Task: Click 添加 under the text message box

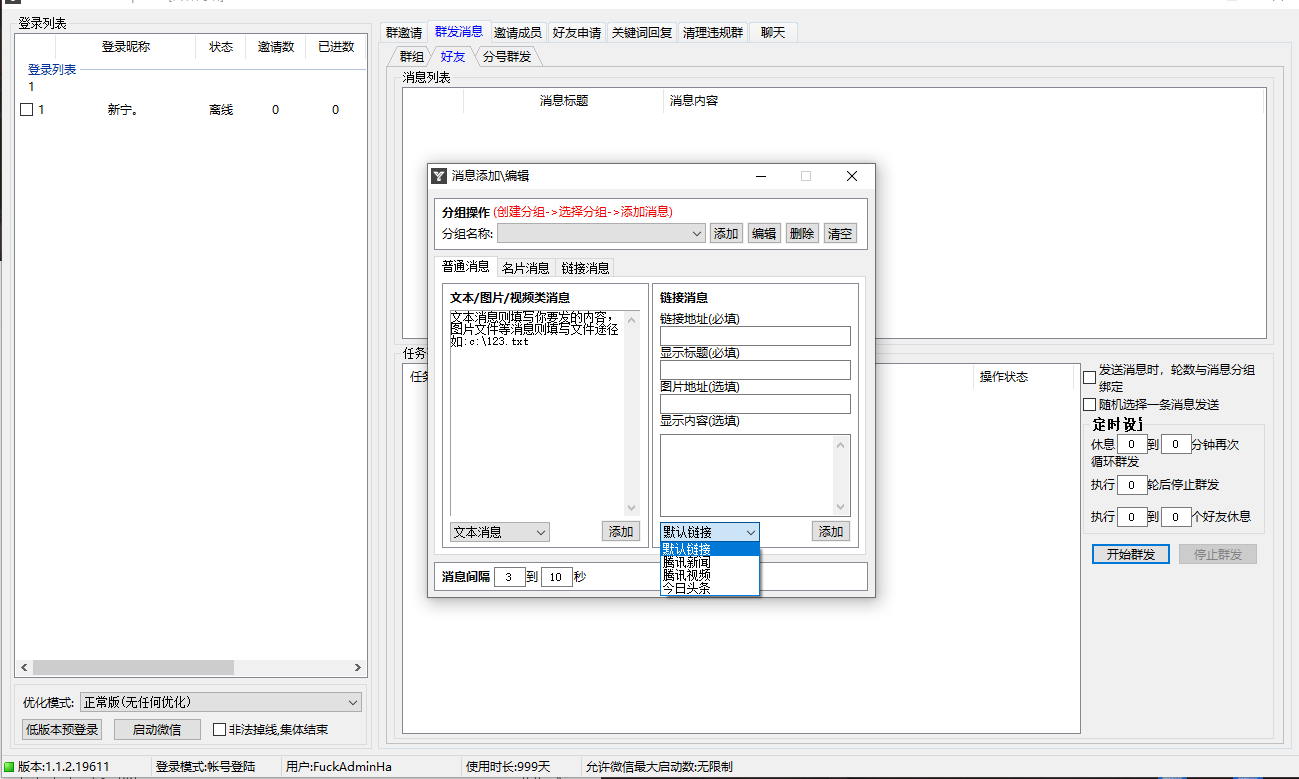Action: click(621, 532)
